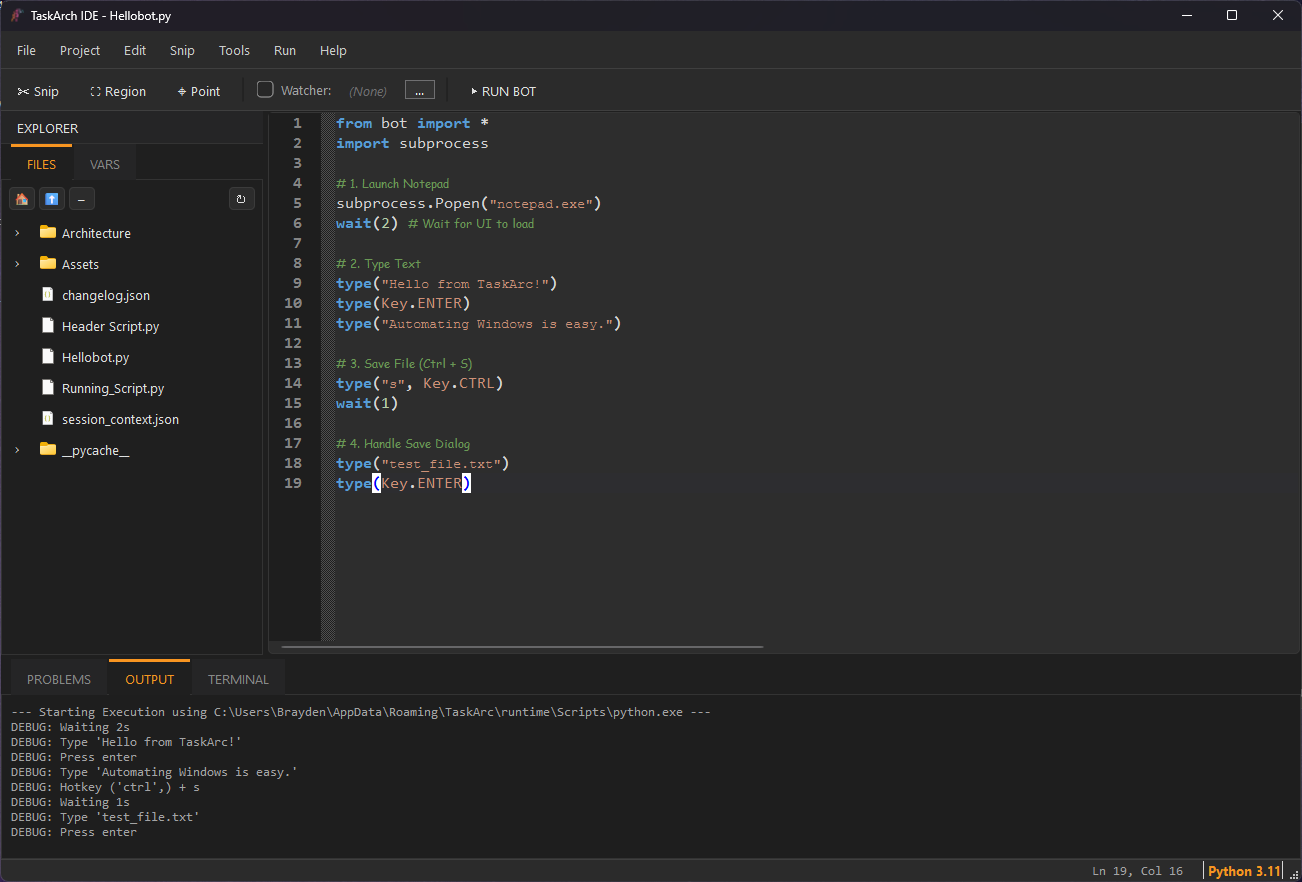The image size is (1302, 882).
Task: Click the editor horizontal scrollbar
Action: pyautogui.click(x=522, y=646)
